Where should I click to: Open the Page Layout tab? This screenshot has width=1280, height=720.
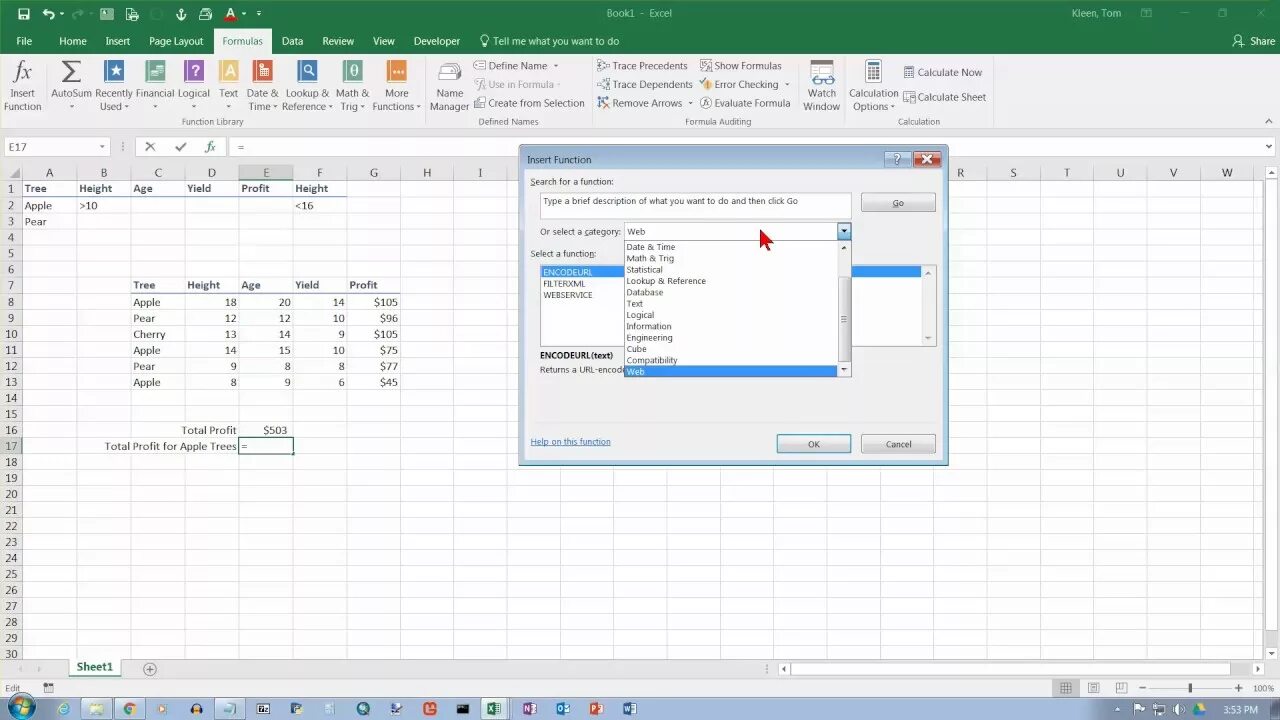click(176, 41)
